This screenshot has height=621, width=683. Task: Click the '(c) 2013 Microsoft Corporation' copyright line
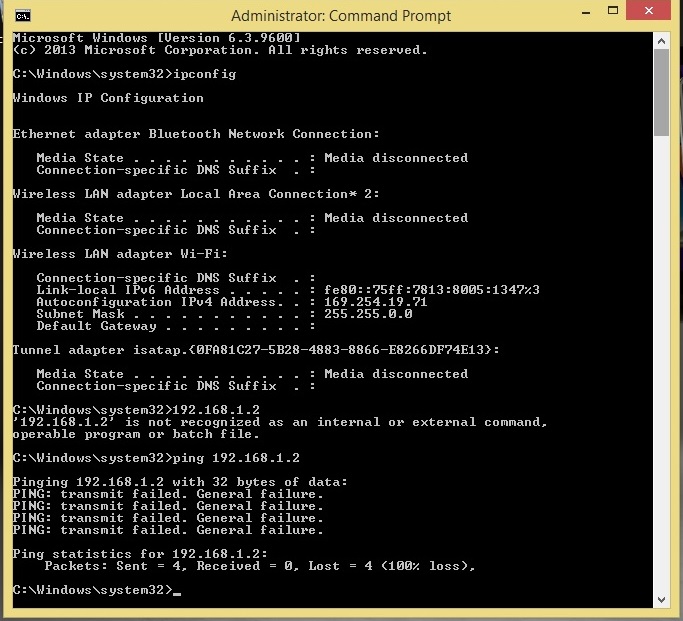coord(220,50)
